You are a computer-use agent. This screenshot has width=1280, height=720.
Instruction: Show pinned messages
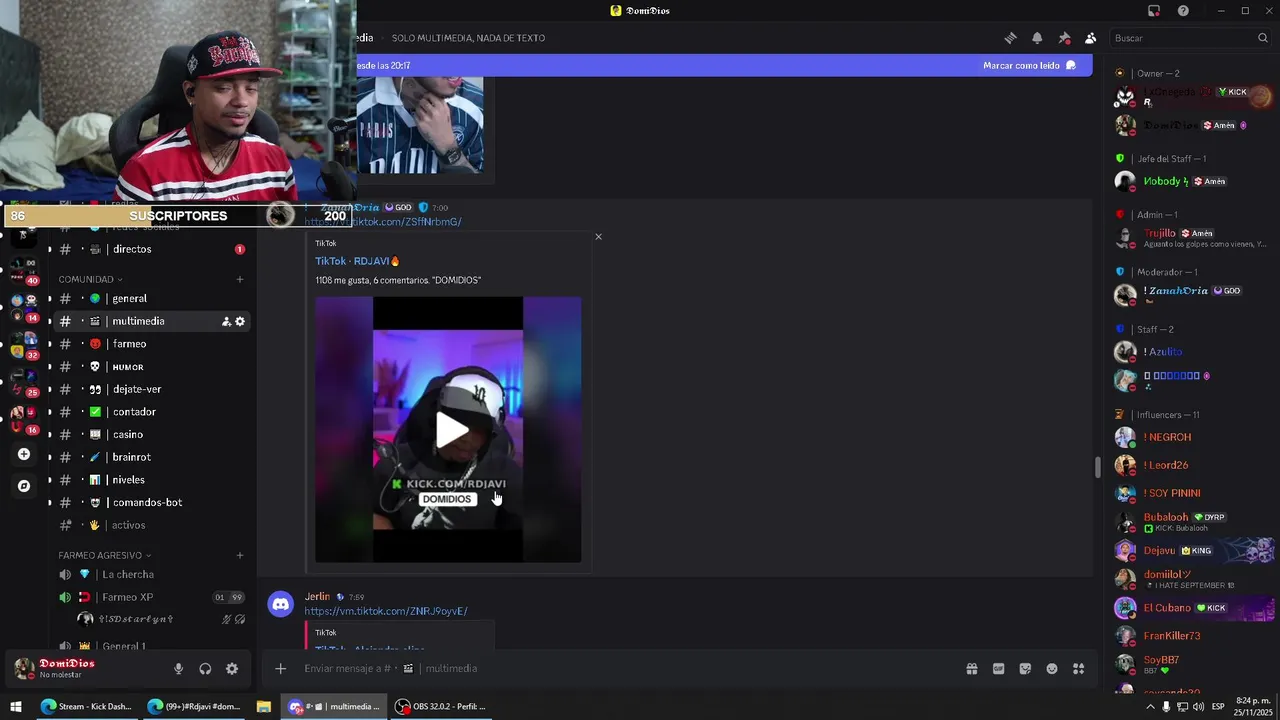[x=1064, y=38]
